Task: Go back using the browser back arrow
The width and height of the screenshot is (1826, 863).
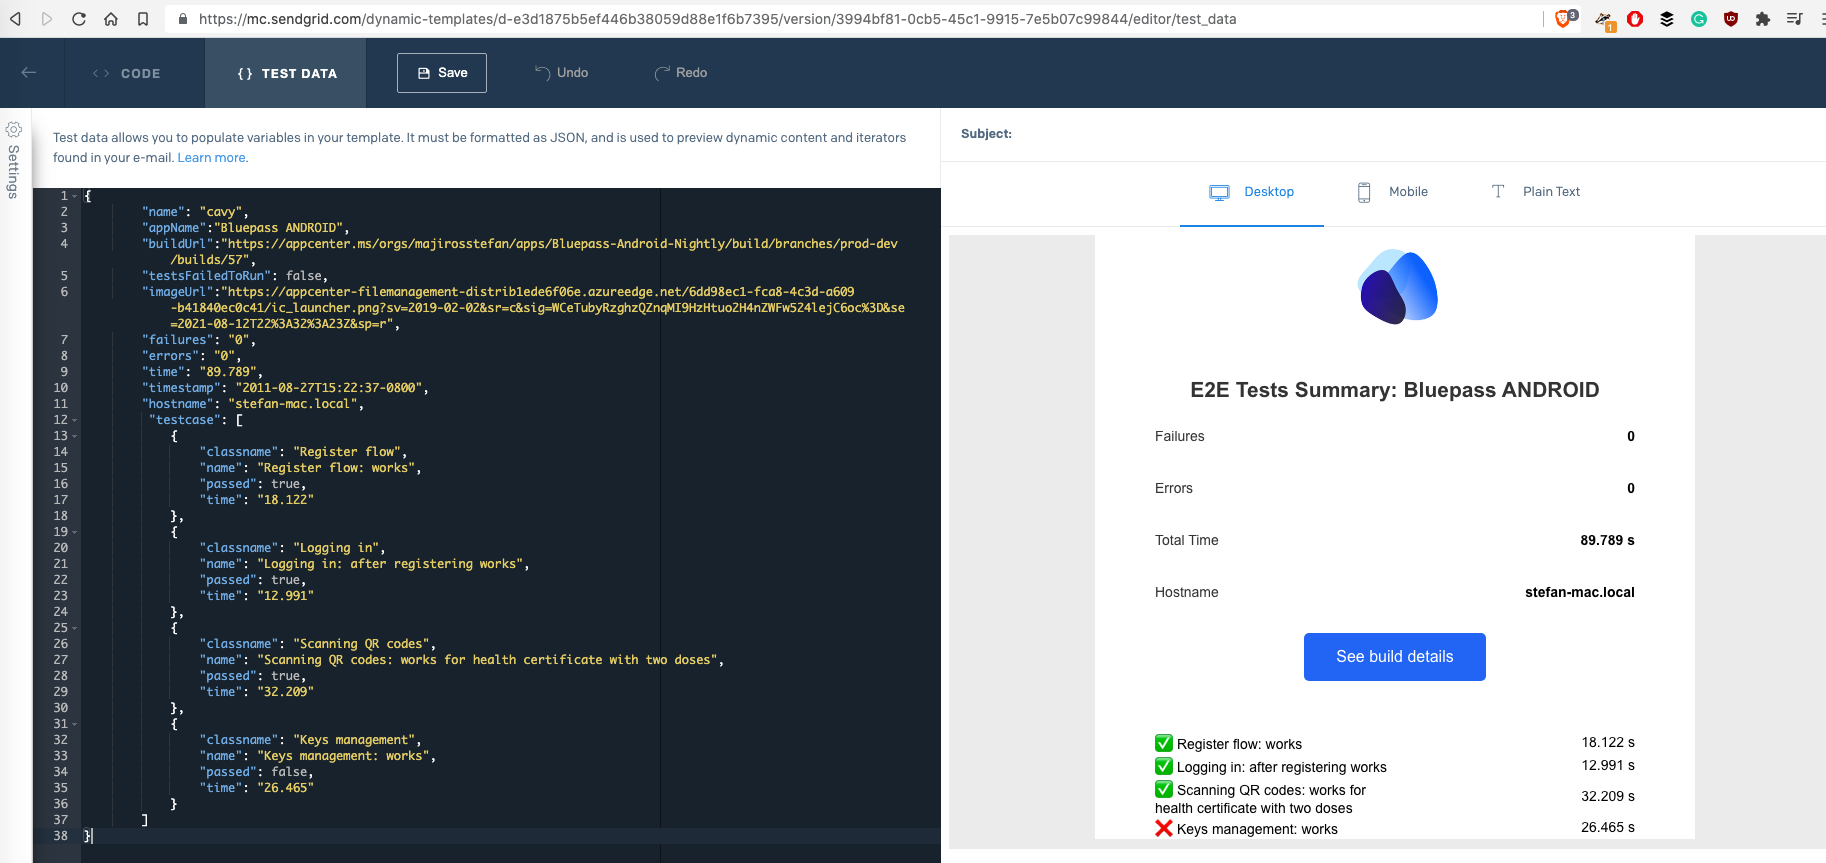Action: click(15, 19)
